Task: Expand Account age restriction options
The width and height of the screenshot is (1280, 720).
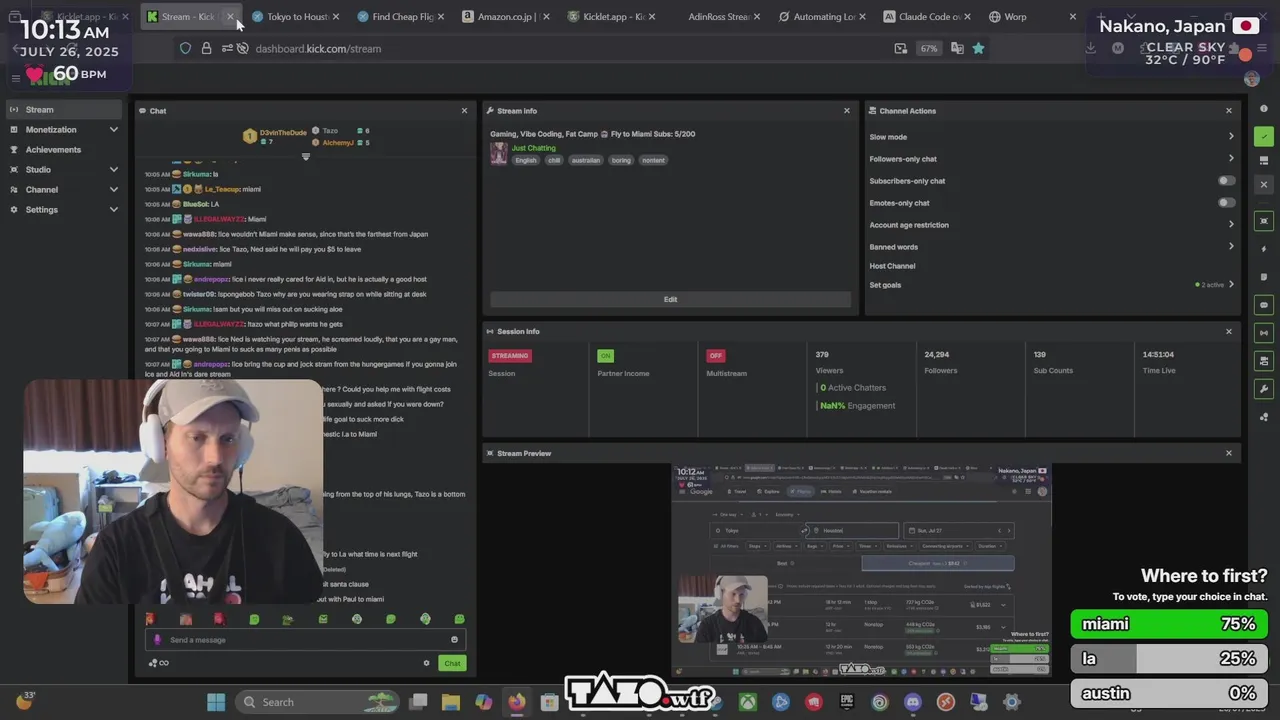Action: [x=1231, y=225]
